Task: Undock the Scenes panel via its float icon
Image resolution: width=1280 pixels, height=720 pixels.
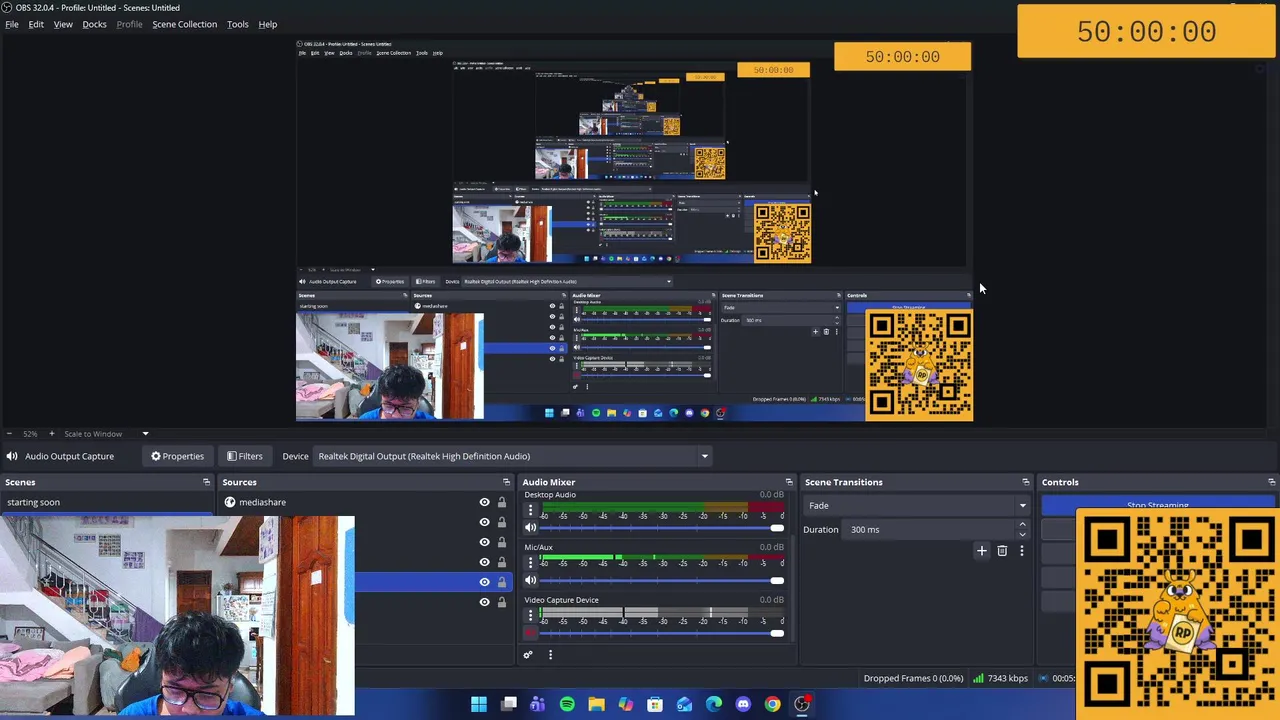Action: point(207,482)
